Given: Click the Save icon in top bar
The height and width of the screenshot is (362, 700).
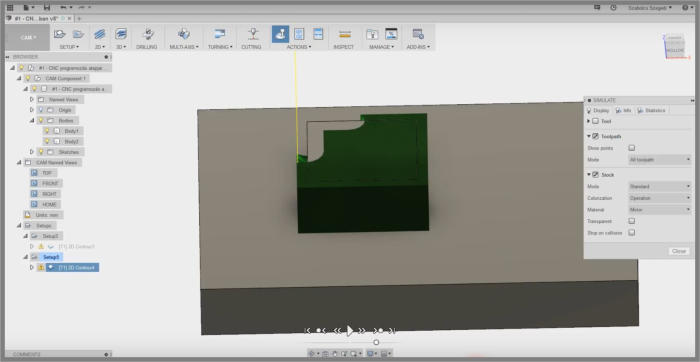Looking at the screenshot, I should 47,8.
